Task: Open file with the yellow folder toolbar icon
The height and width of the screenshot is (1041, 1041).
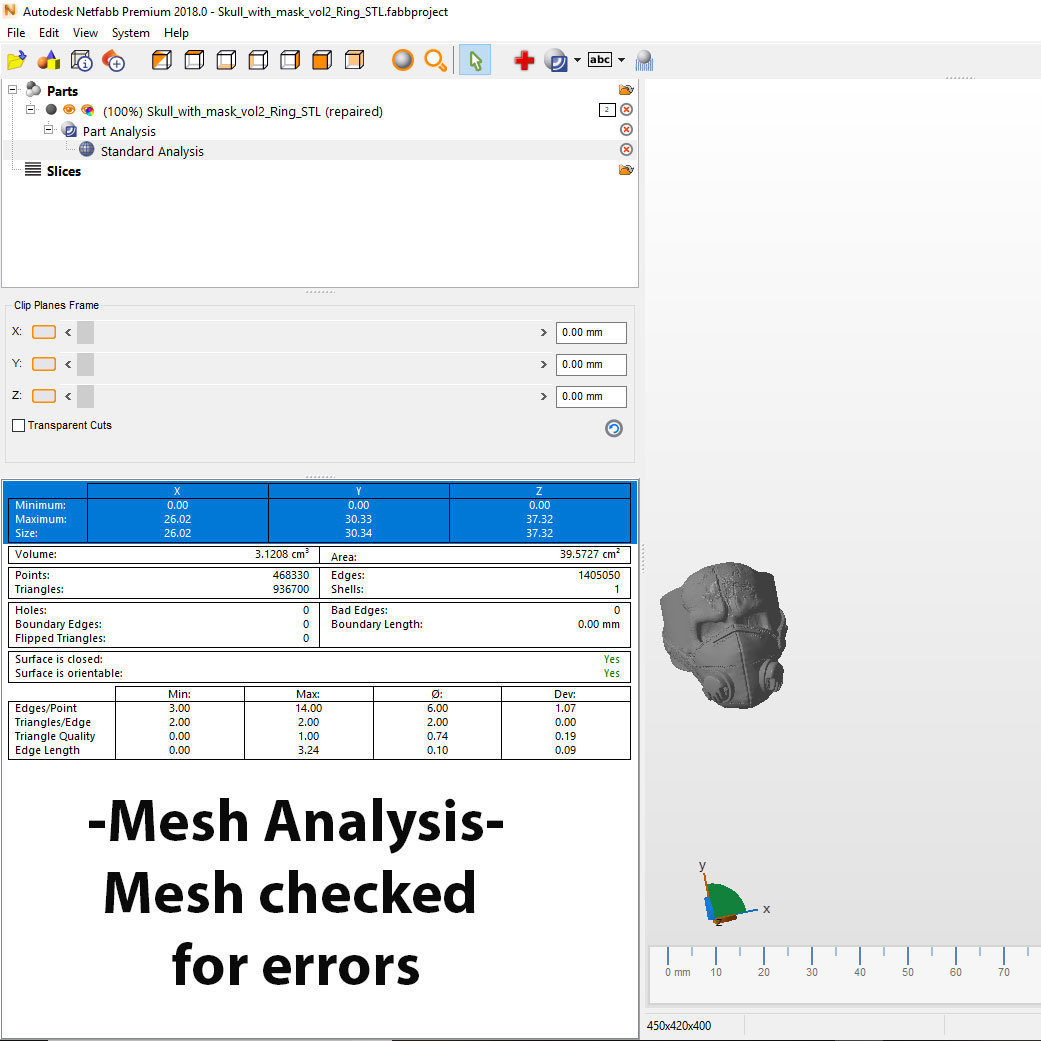Action: 17,60
